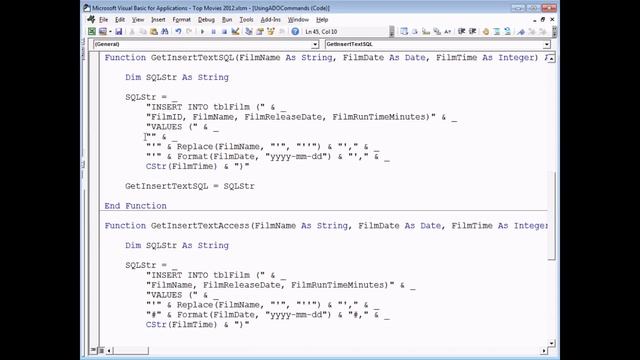Click the Undo arrow icon
The height and width of the screenshot is (360, 640).
(x=178, y=31)
